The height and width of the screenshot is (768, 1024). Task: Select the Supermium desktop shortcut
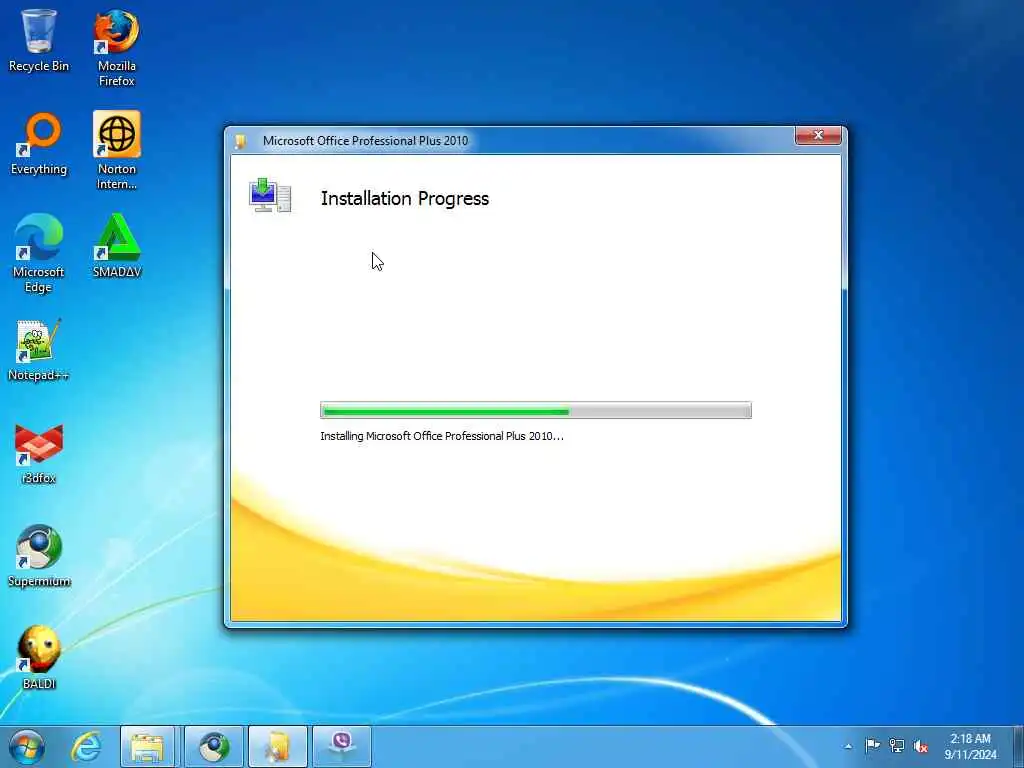click(39, 556)
